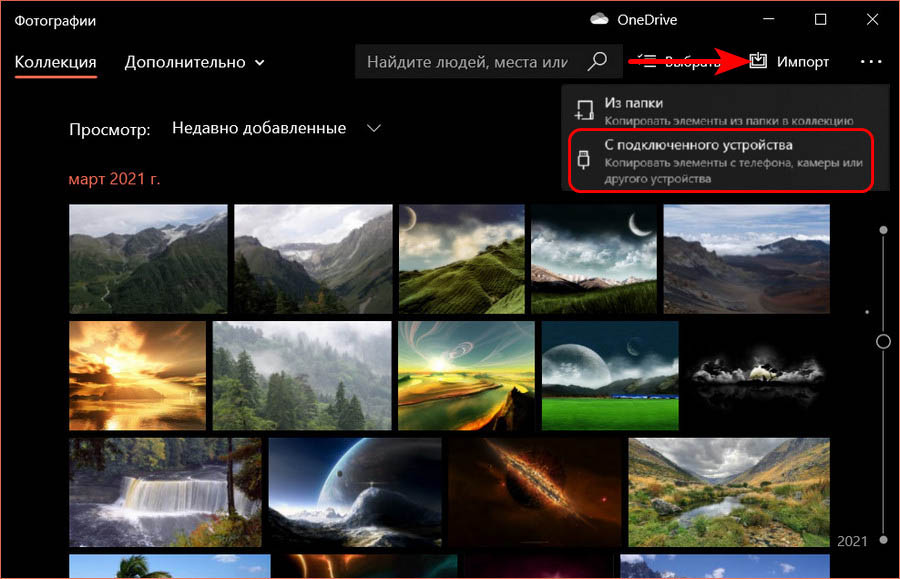This screenshot has height=579, width=900.
Task: Switch to the Коллекция tab
Action: tap(55, 62)
